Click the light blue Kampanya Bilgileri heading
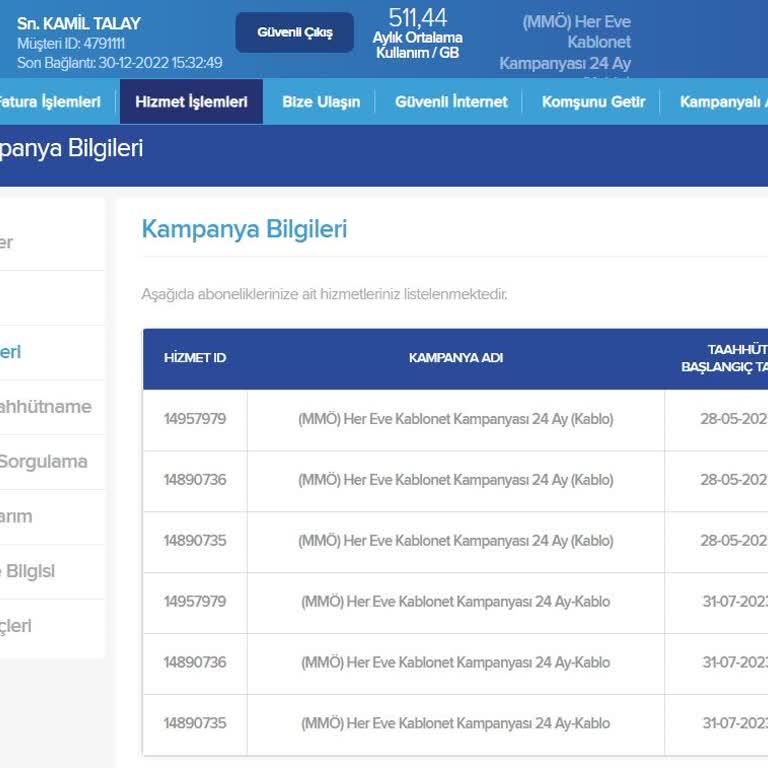Image resolution: width=768 pixels, height=768 pixels. [x=244, y=229]
